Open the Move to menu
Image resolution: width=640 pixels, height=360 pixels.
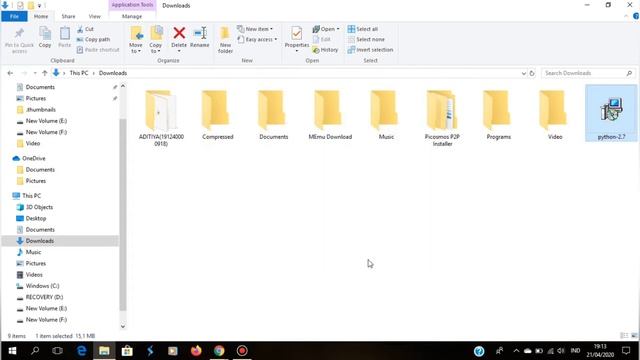point(136,39)
